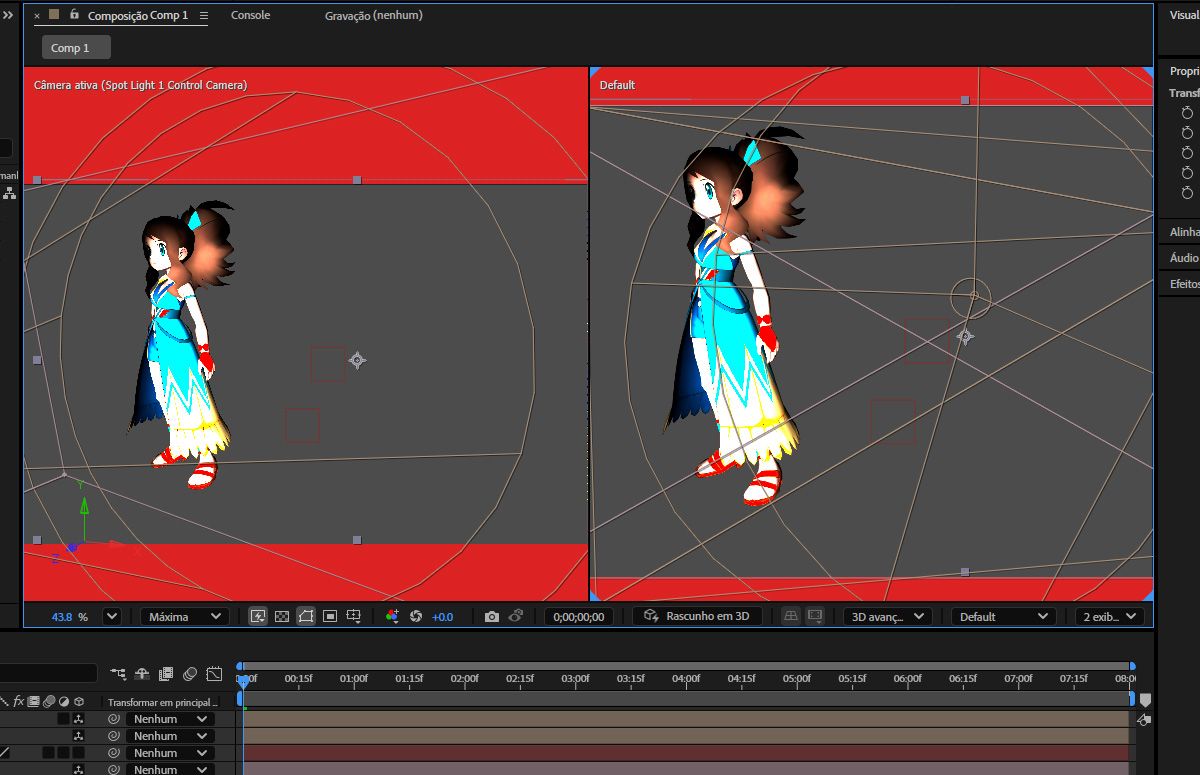Open the Máxima resolution dropdown
The height and width of the screenshot is (775, 1200).
click(184, 617)
